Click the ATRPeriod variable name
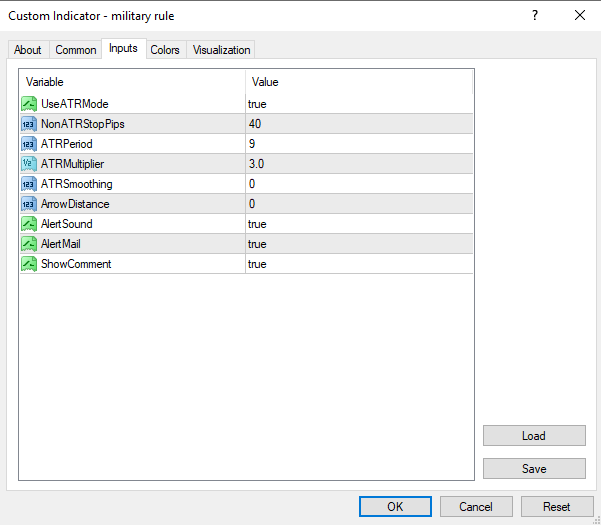Screen dimensions: 601x525 pyautogui.click(x=67, y=144)
